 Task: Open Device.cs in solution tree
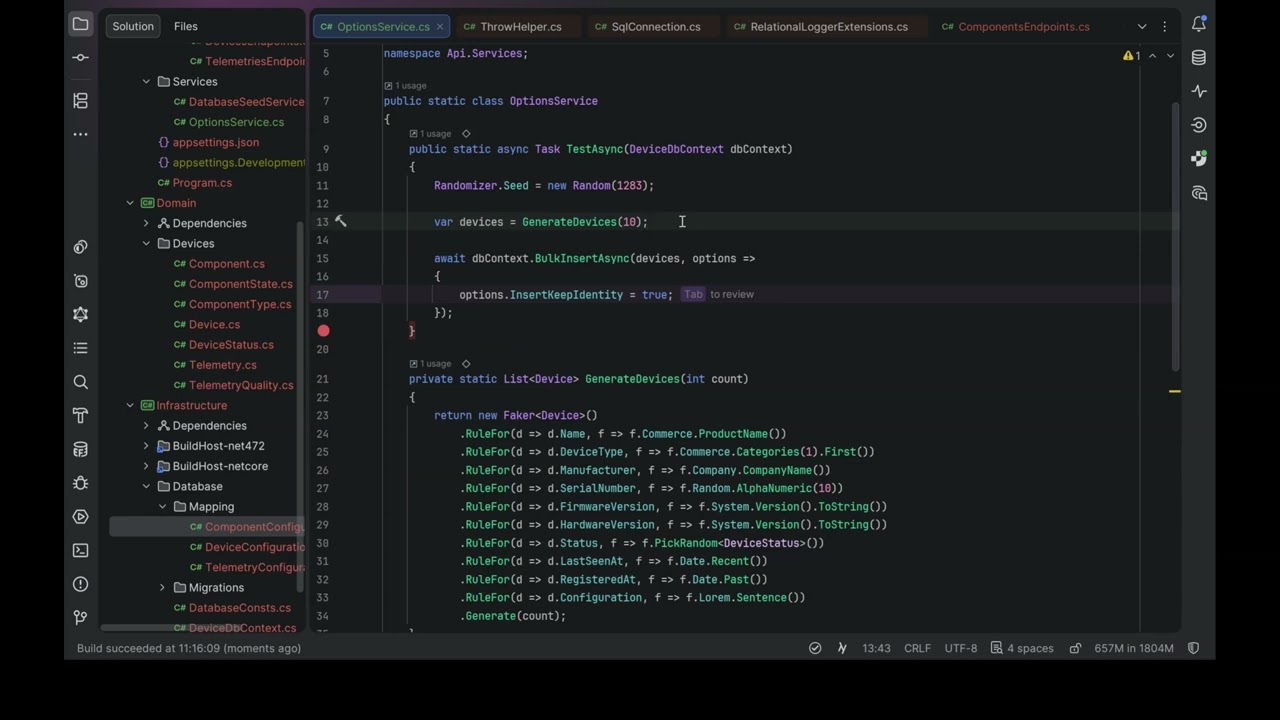[214, 325]
